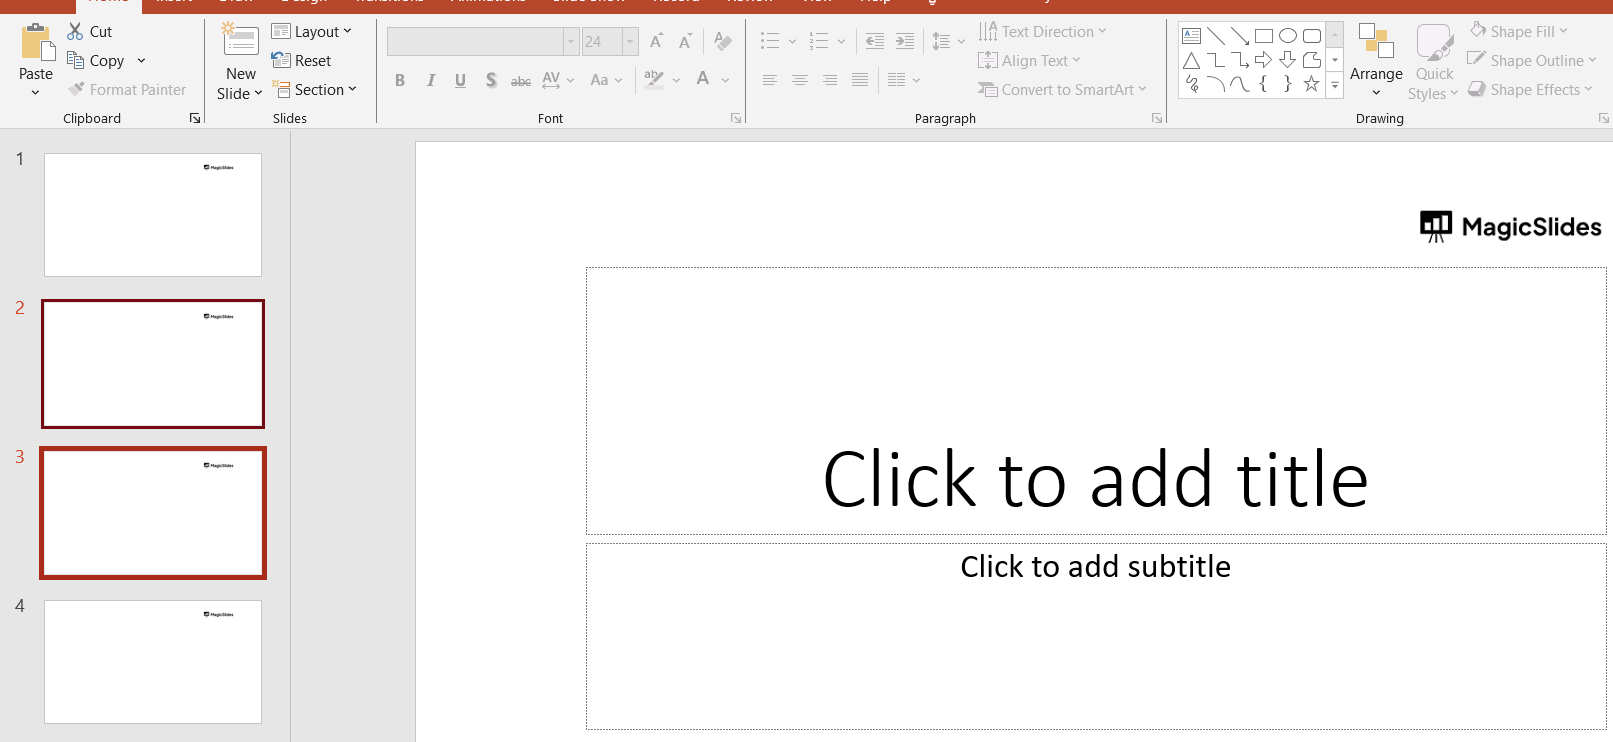Click Increase Font Size icon
1613x742 pixels.
click(656, 42)
